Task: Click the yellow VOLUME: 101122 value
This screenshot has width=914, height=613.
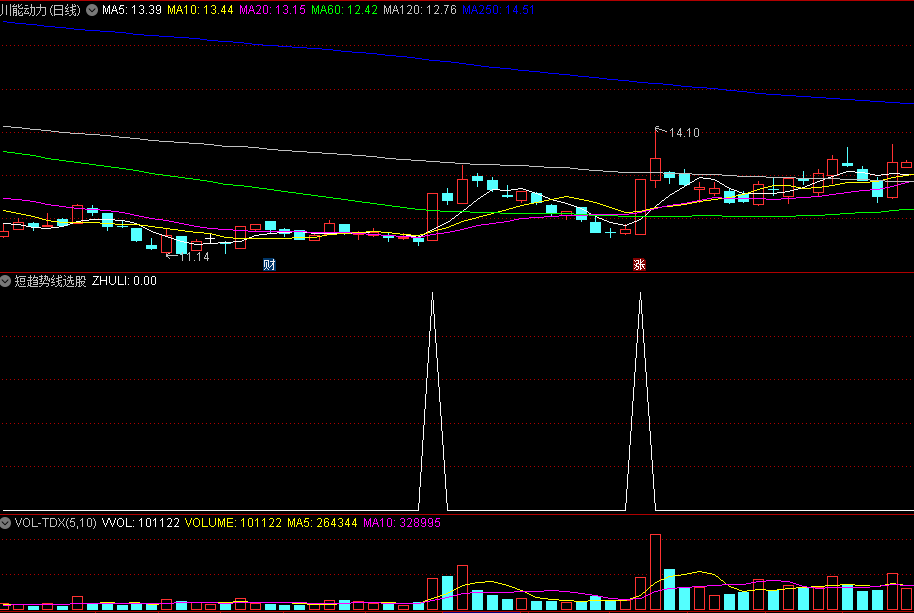Action: tap(233, 523)
